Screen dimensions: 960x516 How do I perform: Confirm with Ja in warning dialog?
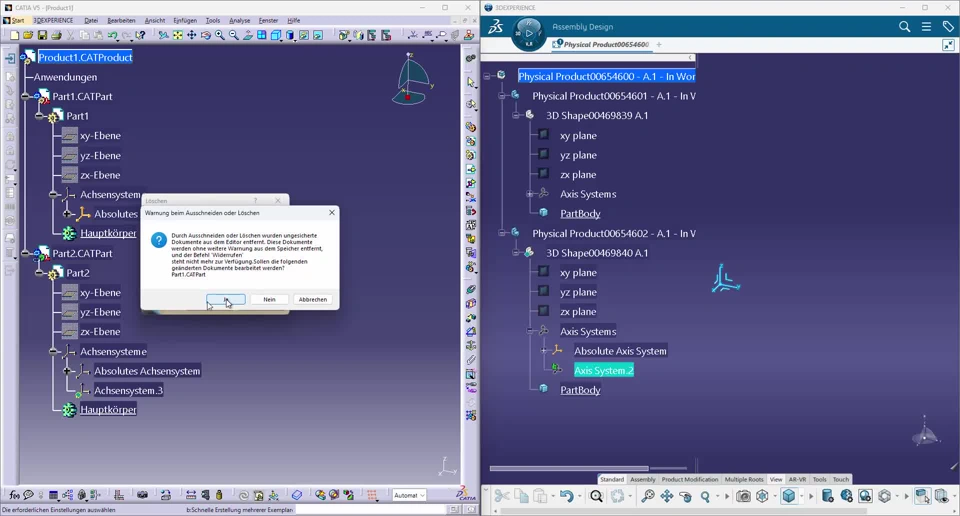click(226, 299)
